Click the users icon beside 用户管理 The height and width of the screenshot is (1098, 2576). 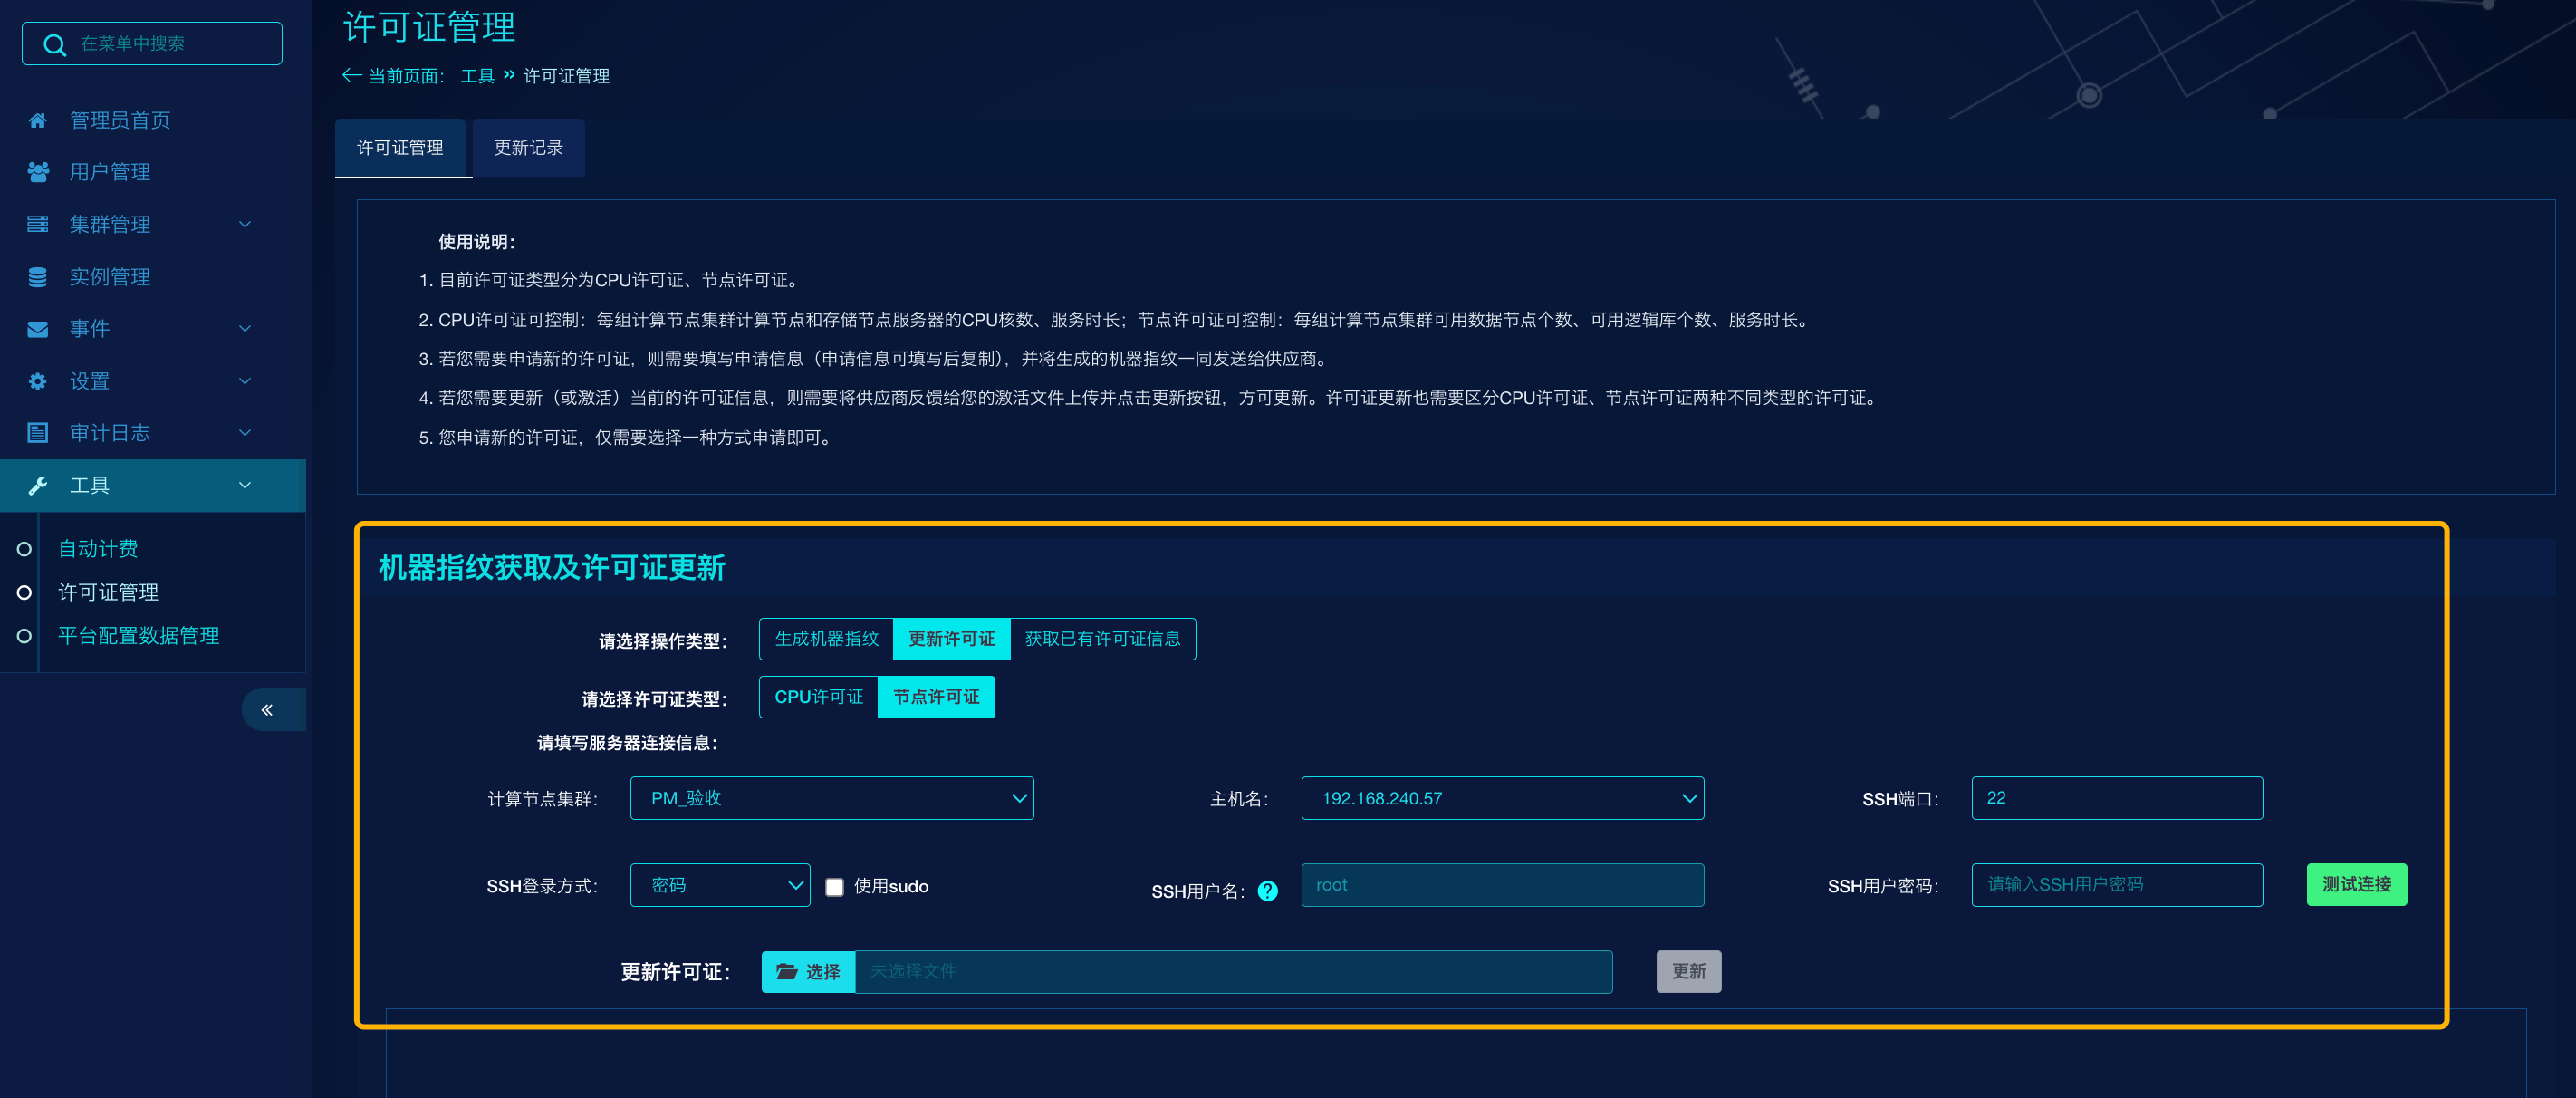(37, 173)
